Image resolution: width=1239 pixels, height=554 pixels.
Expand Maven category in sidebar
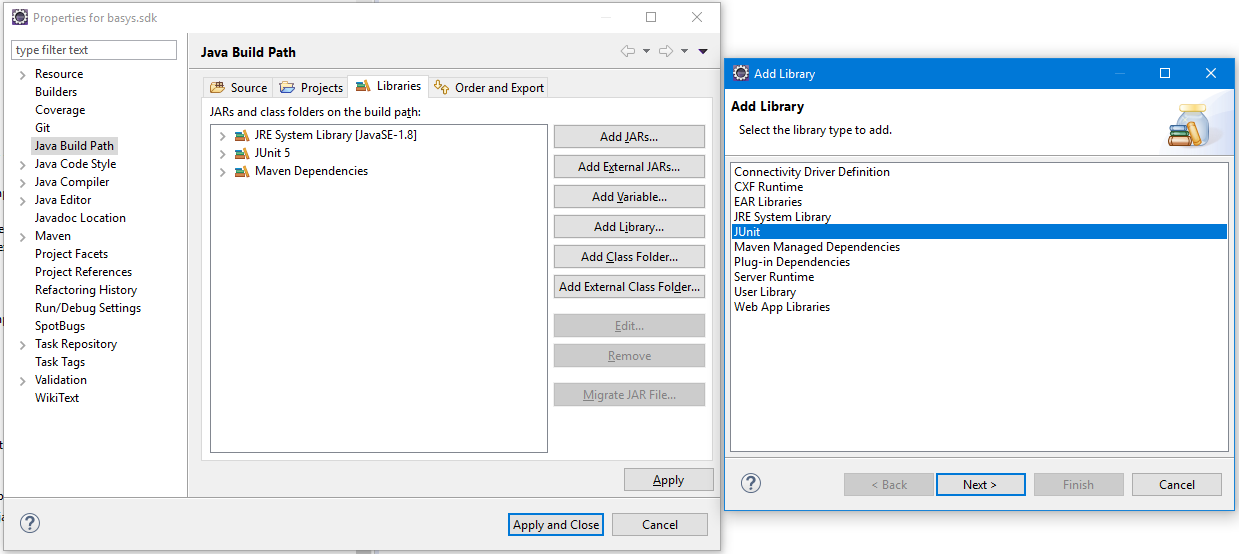(22, 237)
